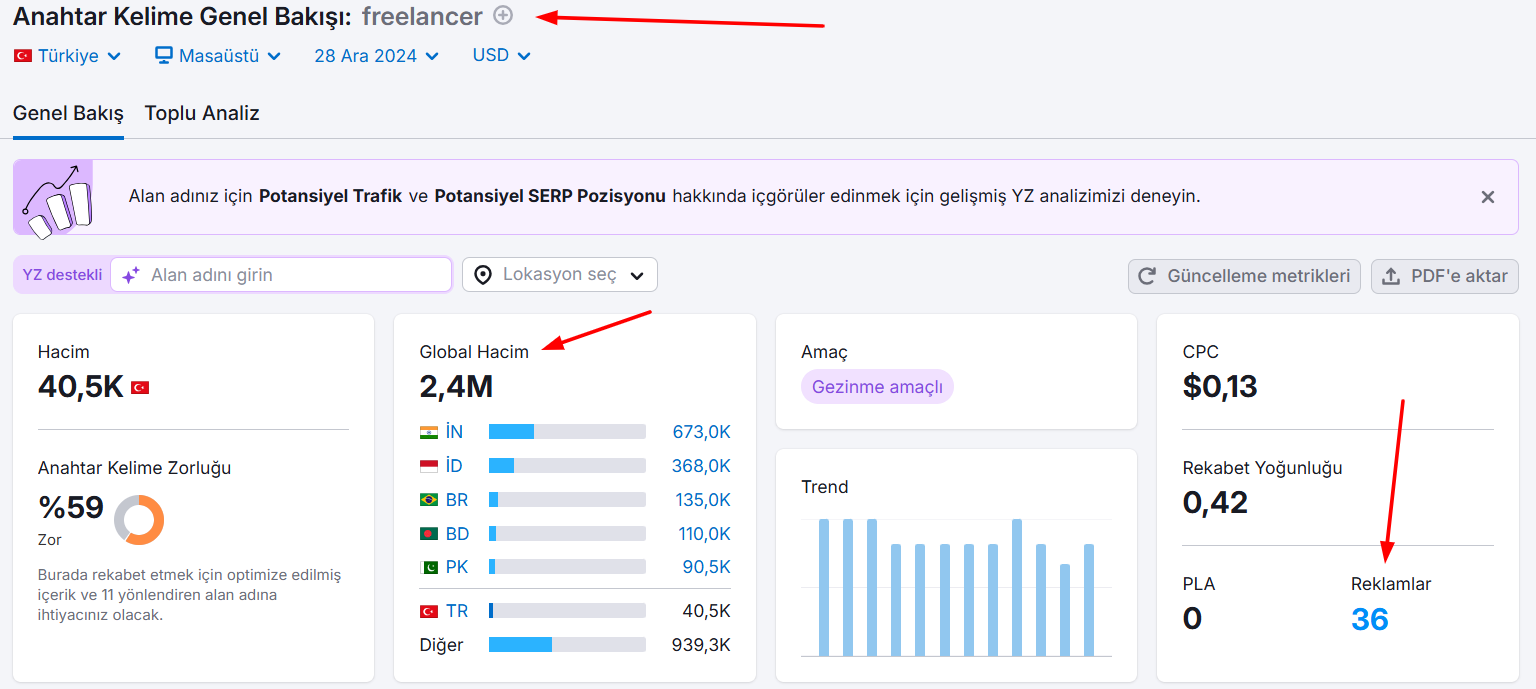Click the location pin icon

coord(483,275)
